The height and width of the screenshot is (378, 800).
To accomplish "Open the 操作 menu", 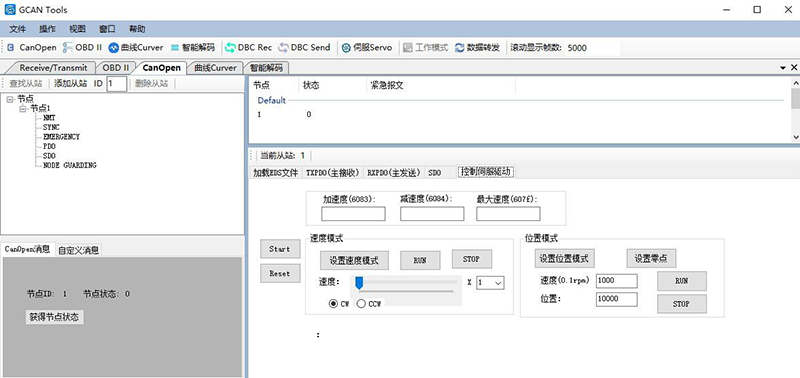I will click(47, 29).
